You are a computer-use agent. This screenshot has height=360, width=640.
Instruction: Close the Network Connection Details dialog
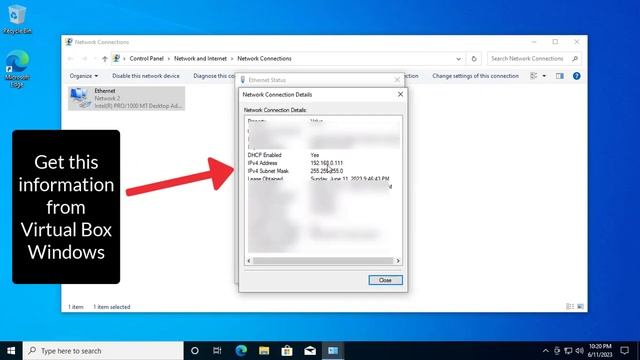click(x=385, y=280)
